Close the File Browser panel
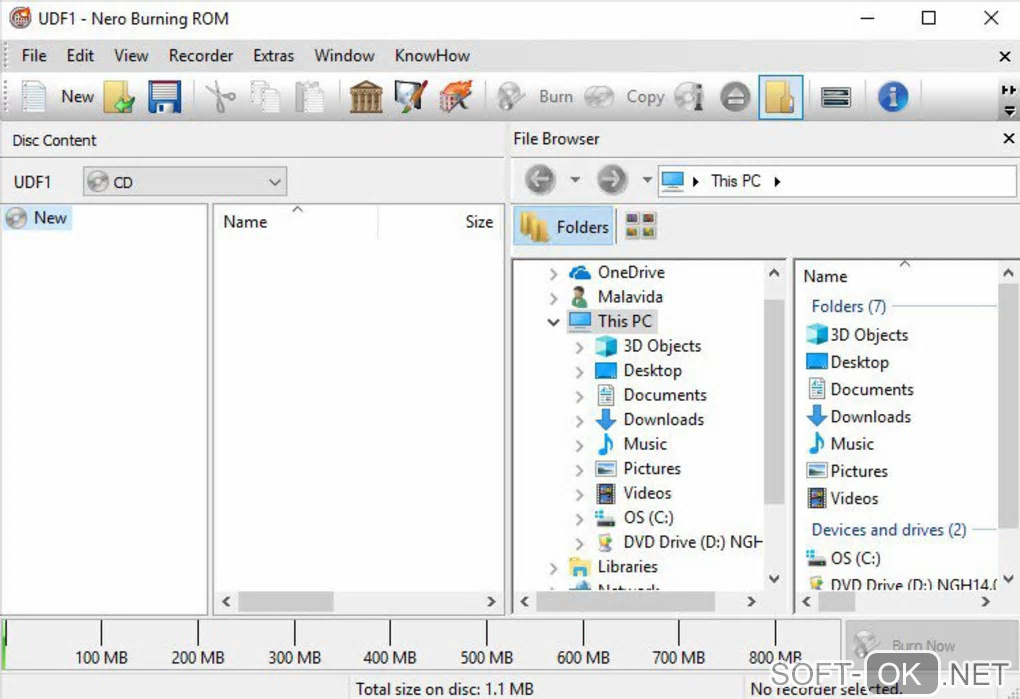This screenshot has height=699, width=1020. 1008,138
